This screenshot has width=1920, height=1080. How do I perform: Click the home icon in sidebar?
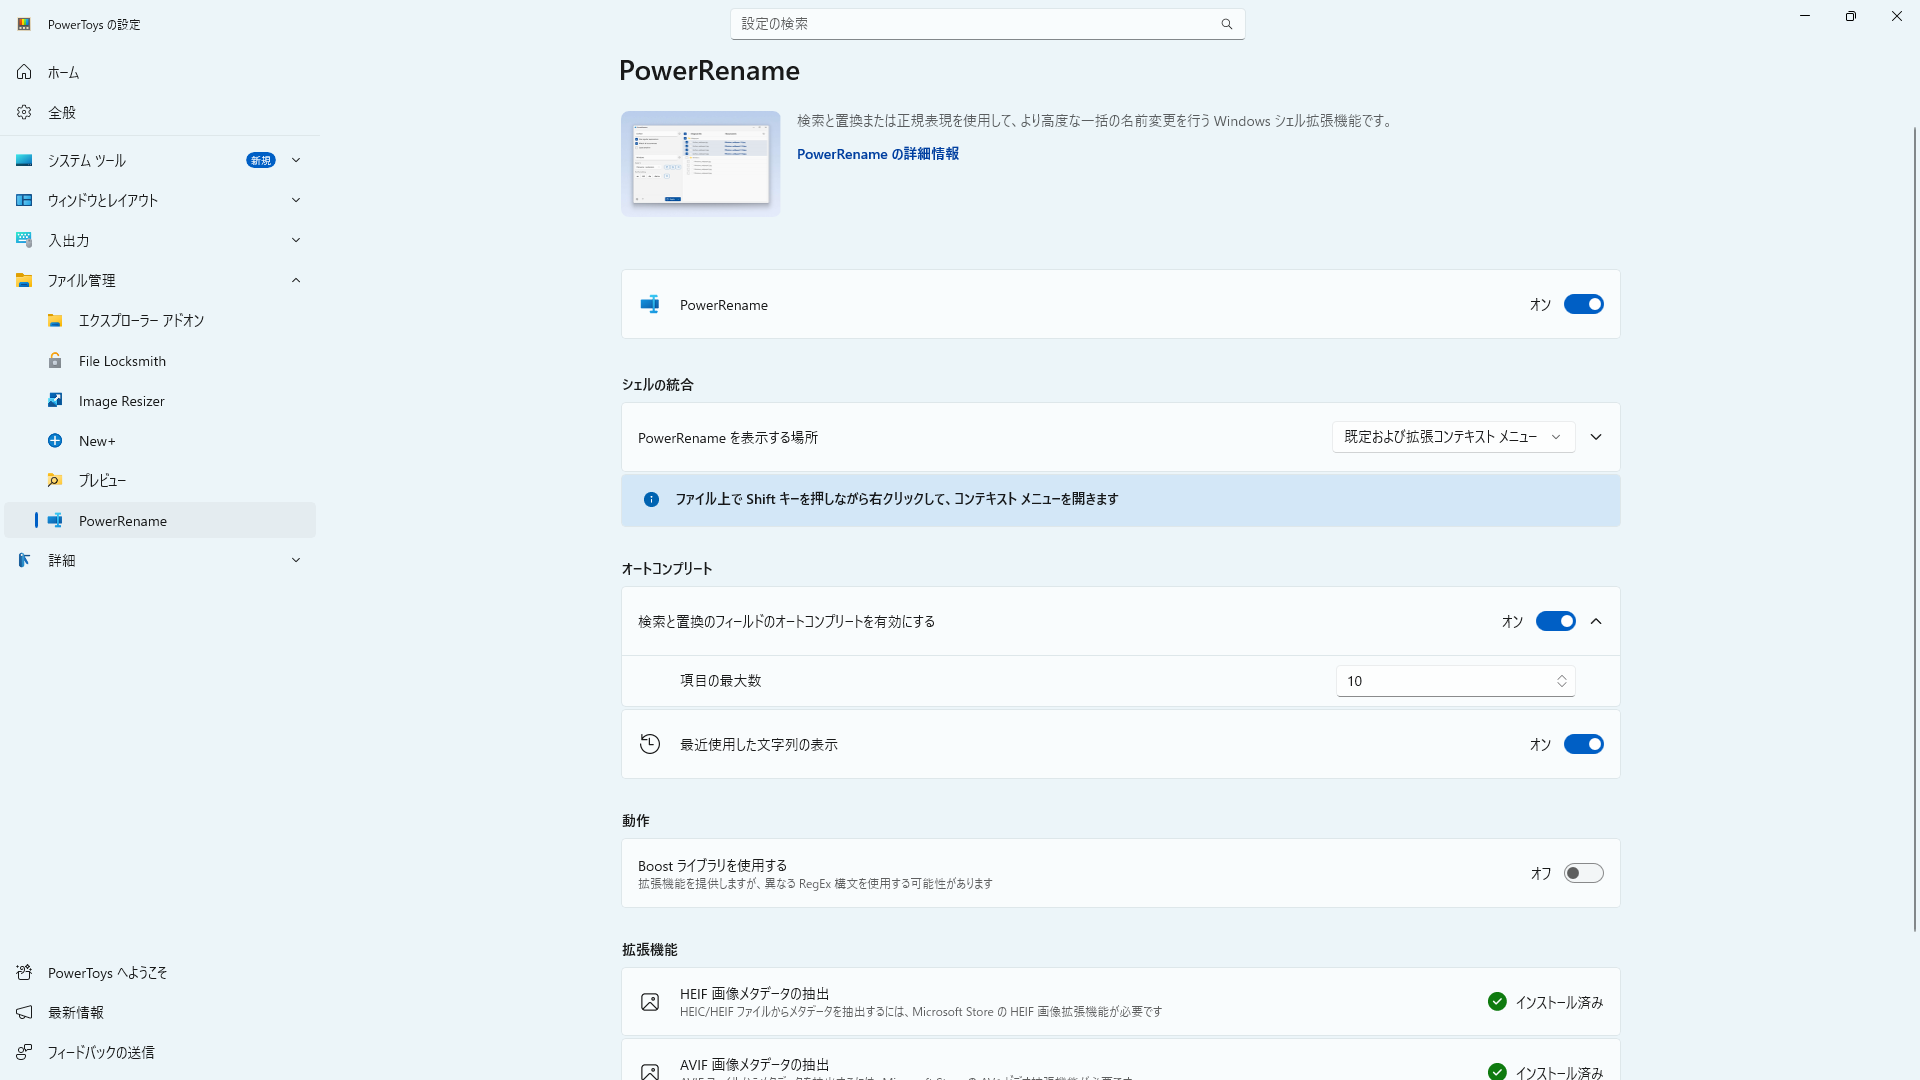click(x=24, y=72)
